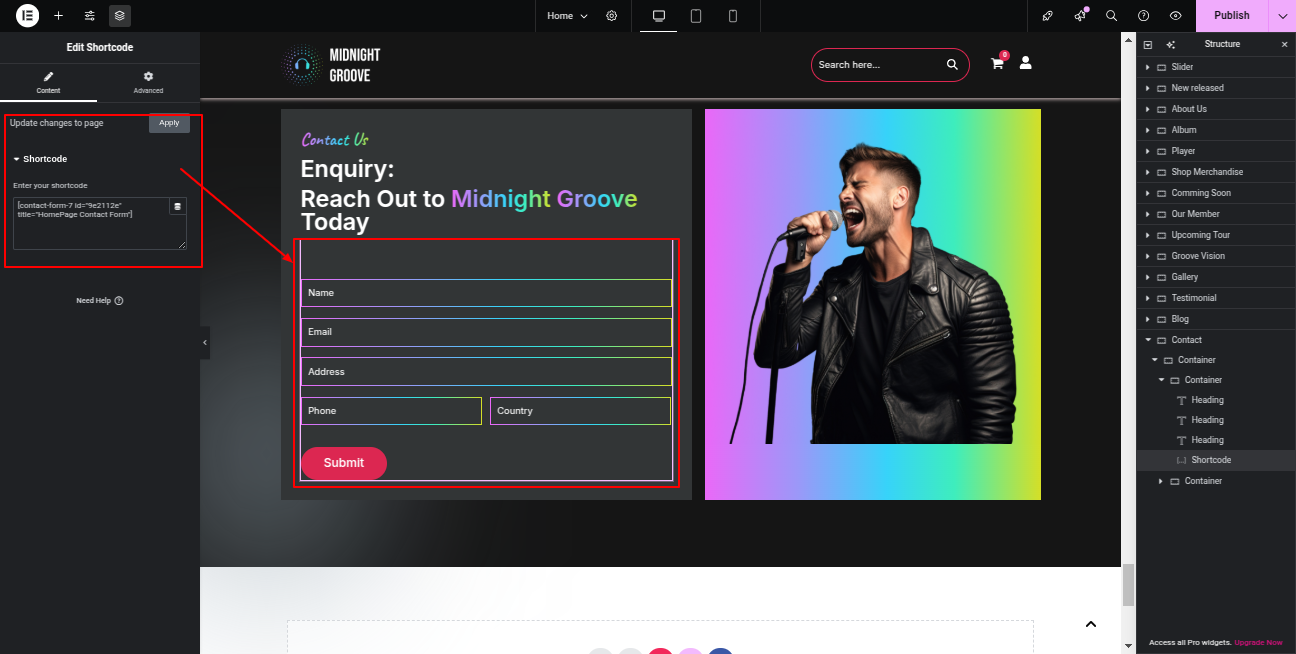Click the Structure panel collapse-all icon
1296x654 pixels.
[1147, 44]
